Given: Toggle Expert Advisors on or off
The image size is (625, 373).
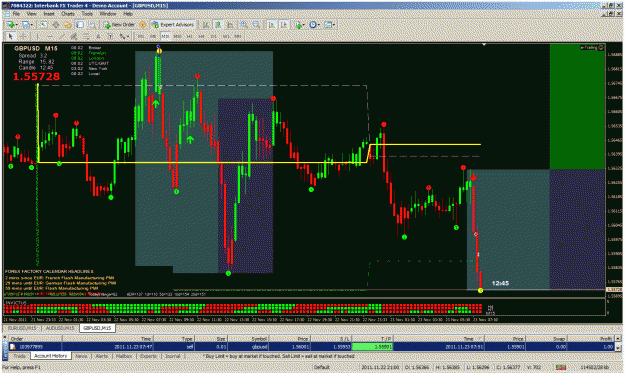Looking at the screenshot, I should pyautogui.click(x=173, y=25).
